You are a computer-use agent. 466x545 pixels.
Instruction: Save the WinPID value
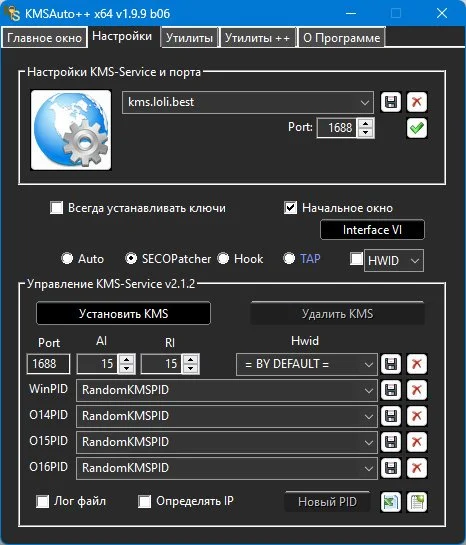click(391, 390)
